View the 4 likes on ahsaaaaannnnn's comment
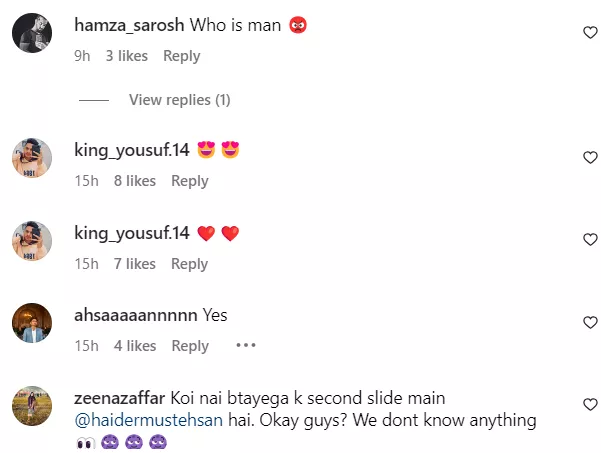This screenshot has width=601, height=453. 134,346
